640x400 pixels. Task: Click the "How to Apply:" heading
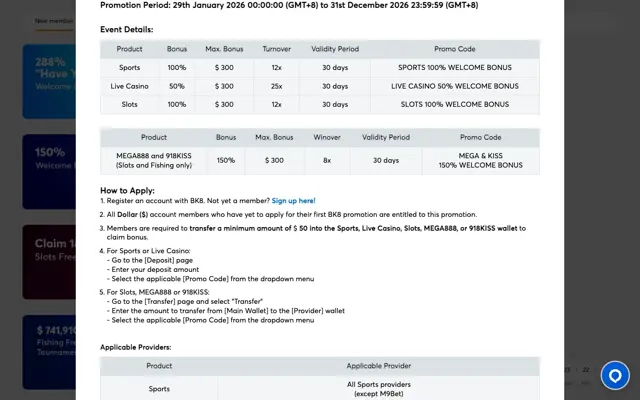[x=127, y=191]
